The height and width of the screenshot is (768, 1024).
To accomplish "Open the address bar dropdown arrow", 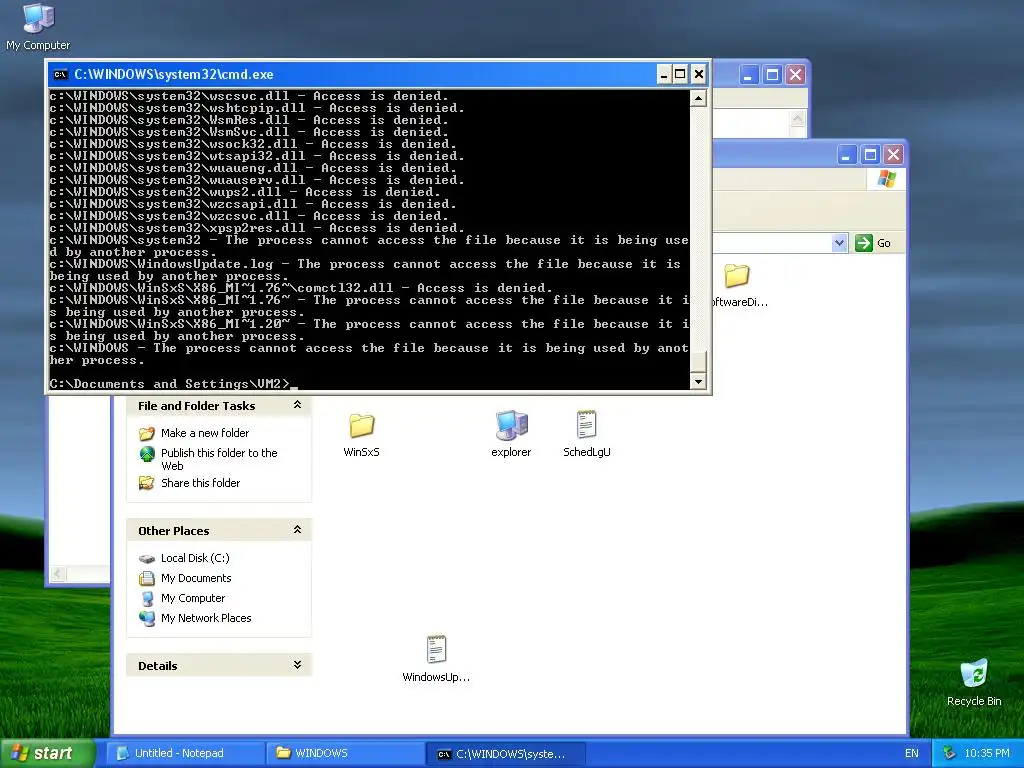I will coord(839,243).
